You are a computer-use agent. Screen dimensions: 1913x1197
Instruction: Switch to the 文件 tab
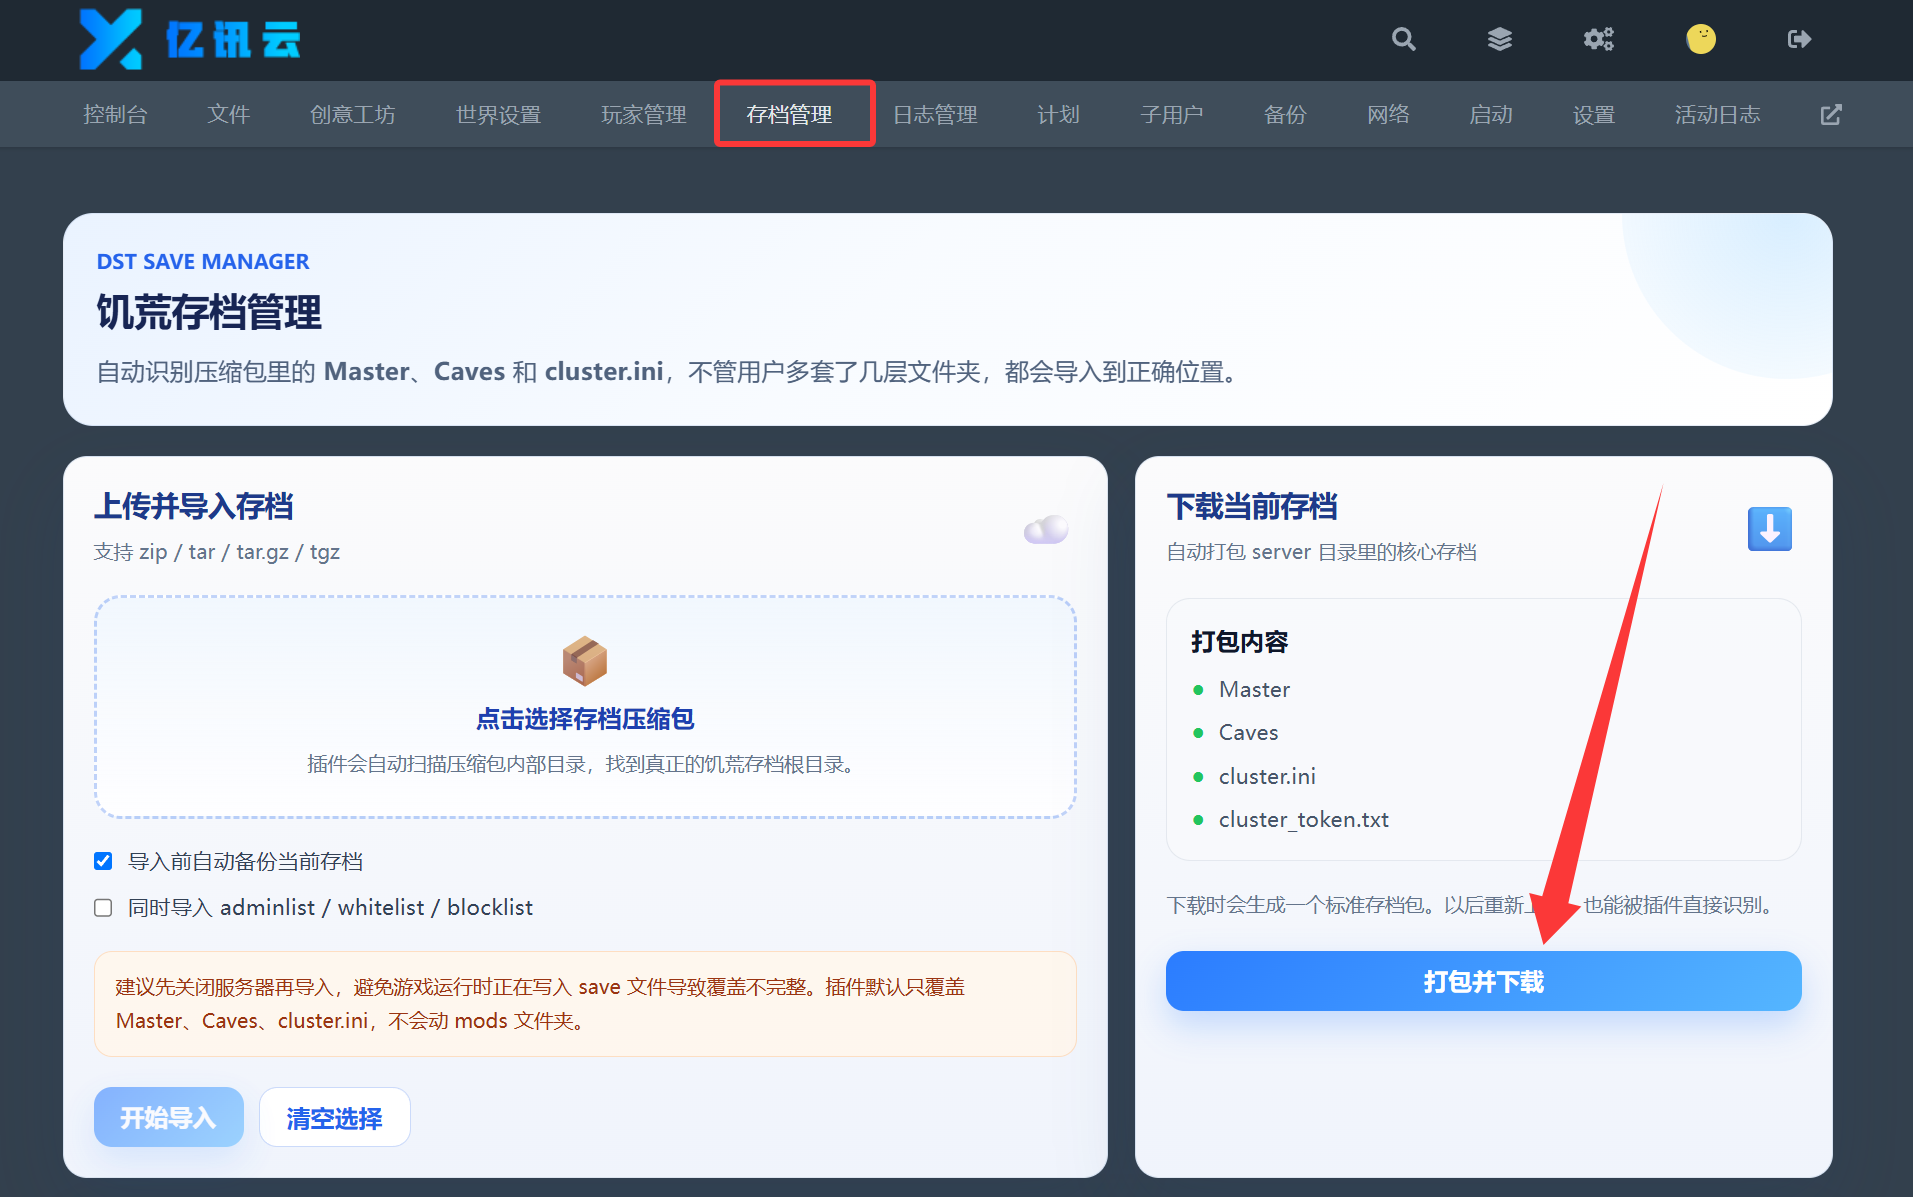[228, 115]
